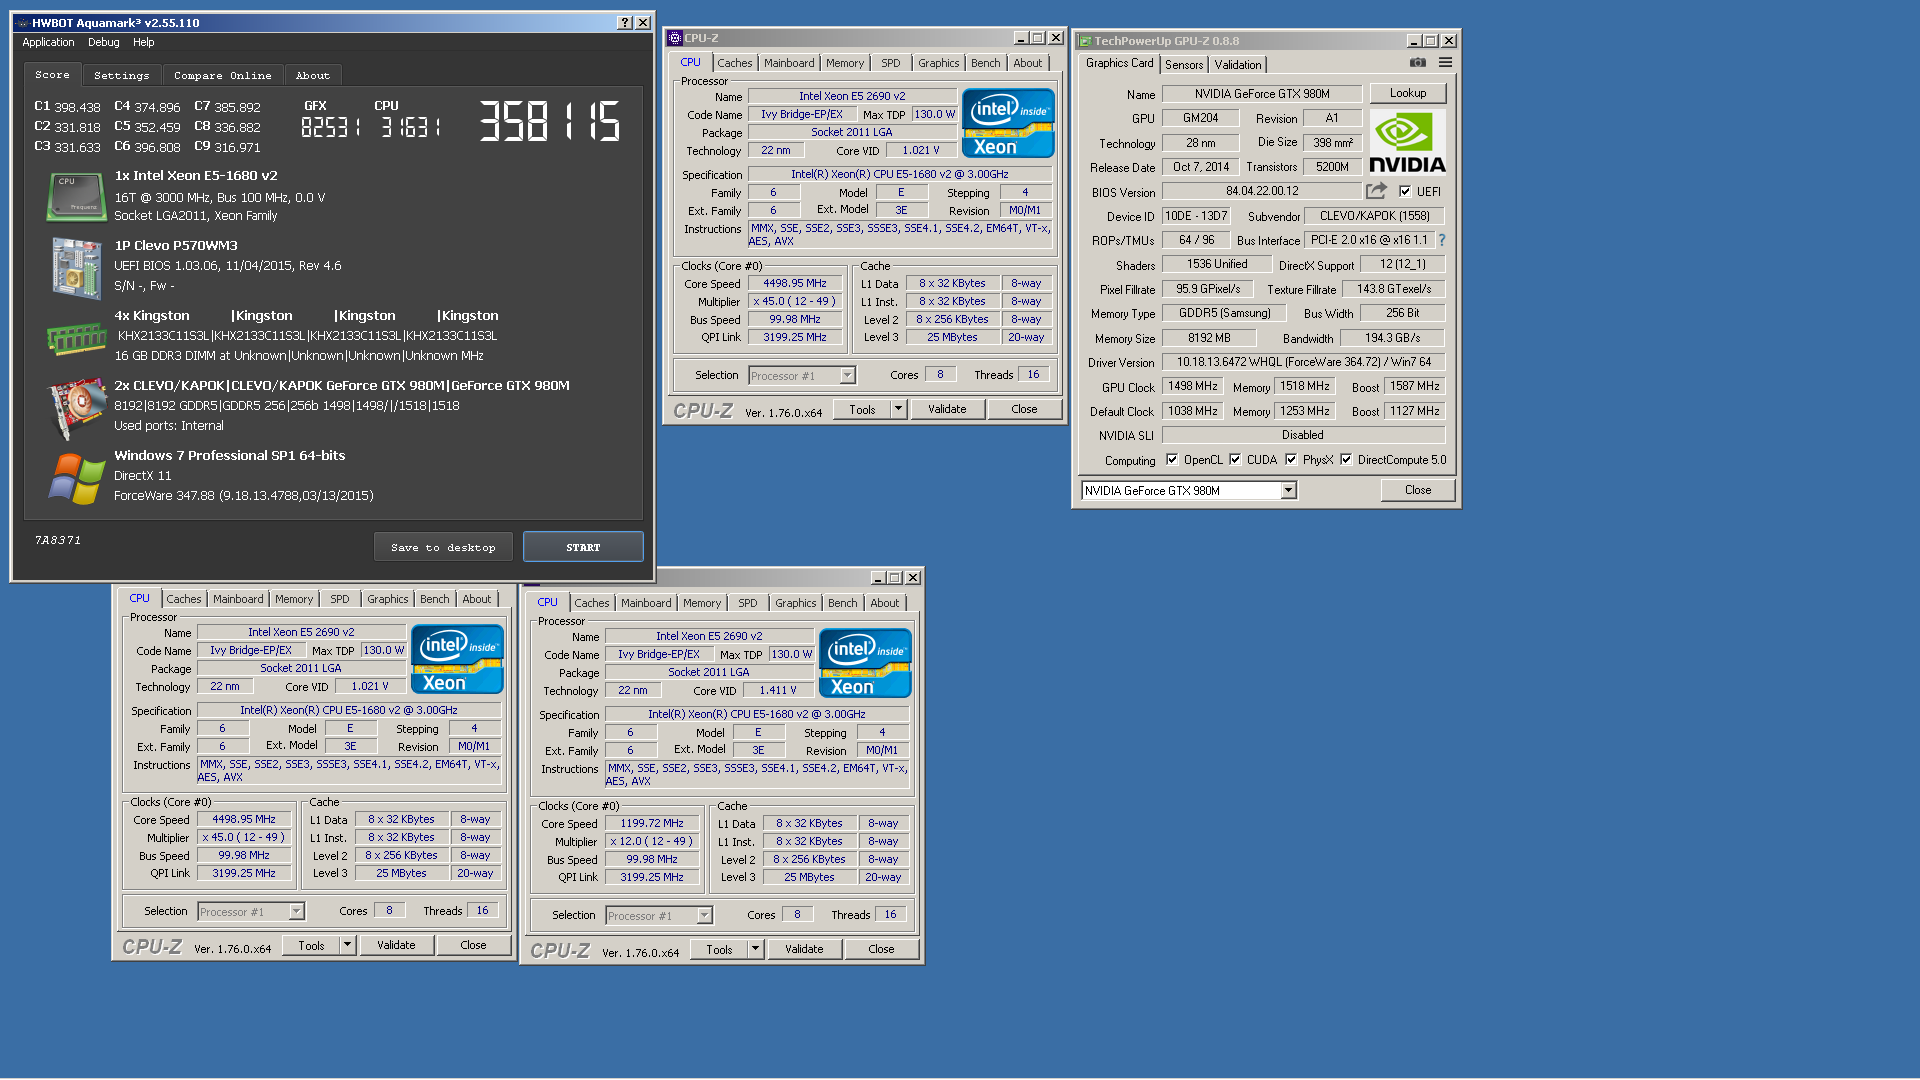Open Bench tab in bottom-right CPU-Z

pos(843,603)
